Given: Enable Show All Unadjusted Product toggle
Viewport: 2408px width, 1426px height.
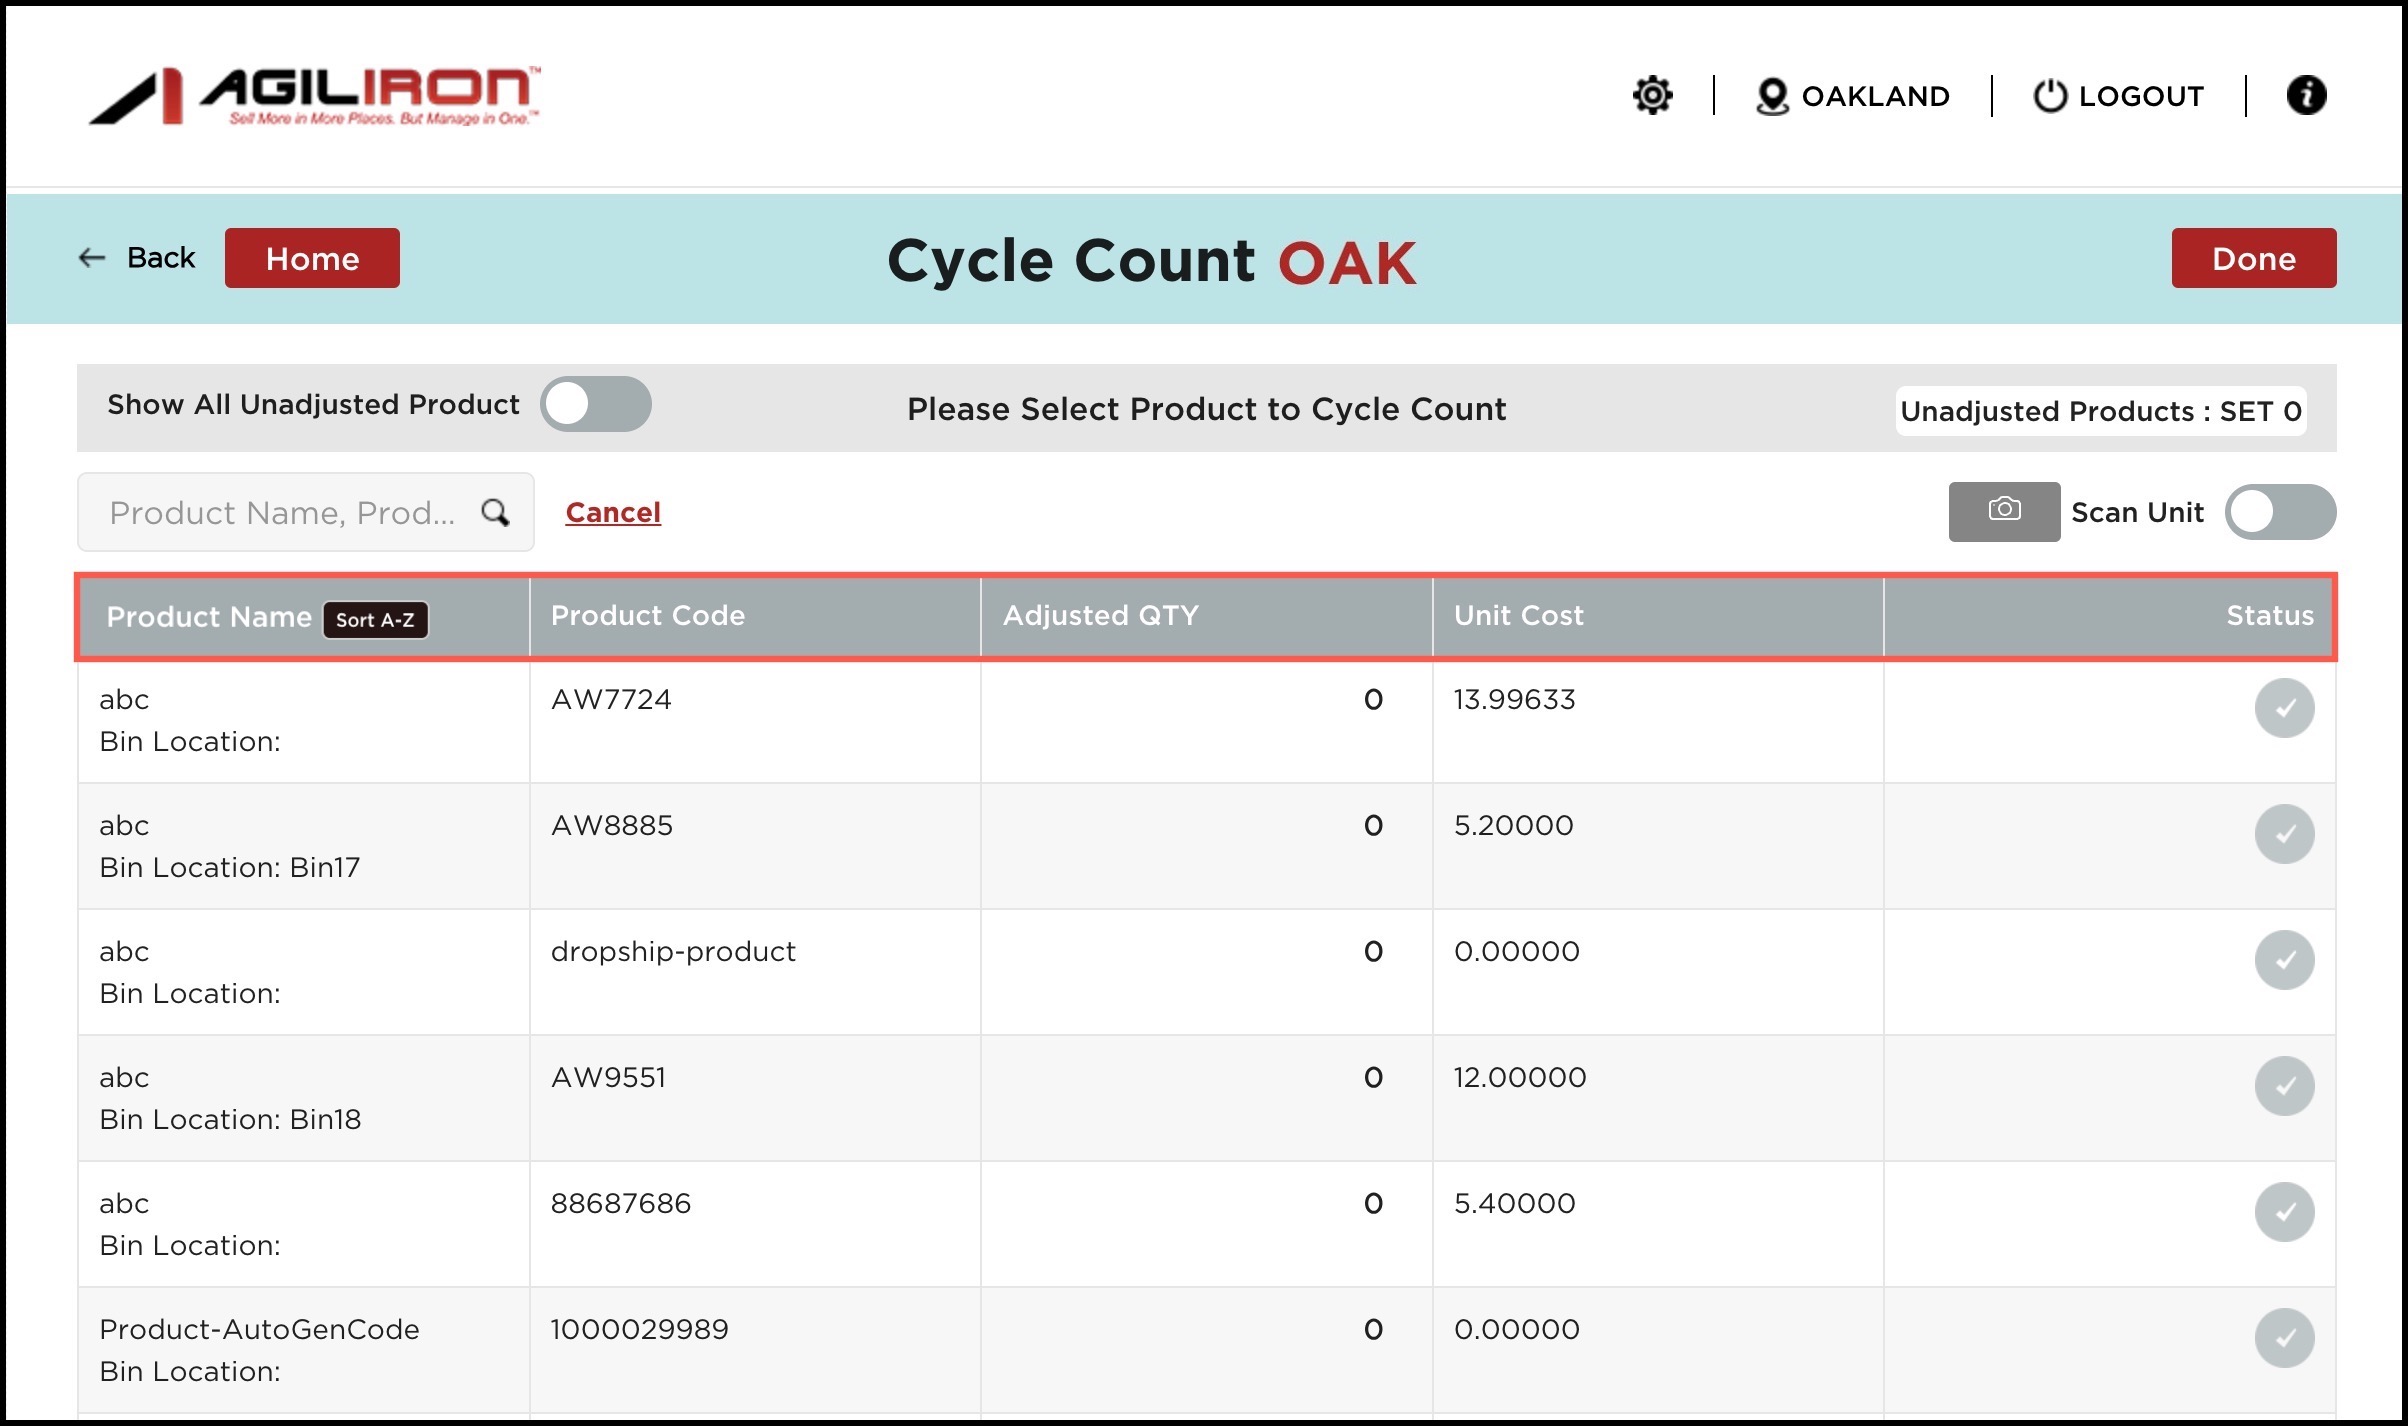Looking at the screenshot, I should tap(596, 404).
